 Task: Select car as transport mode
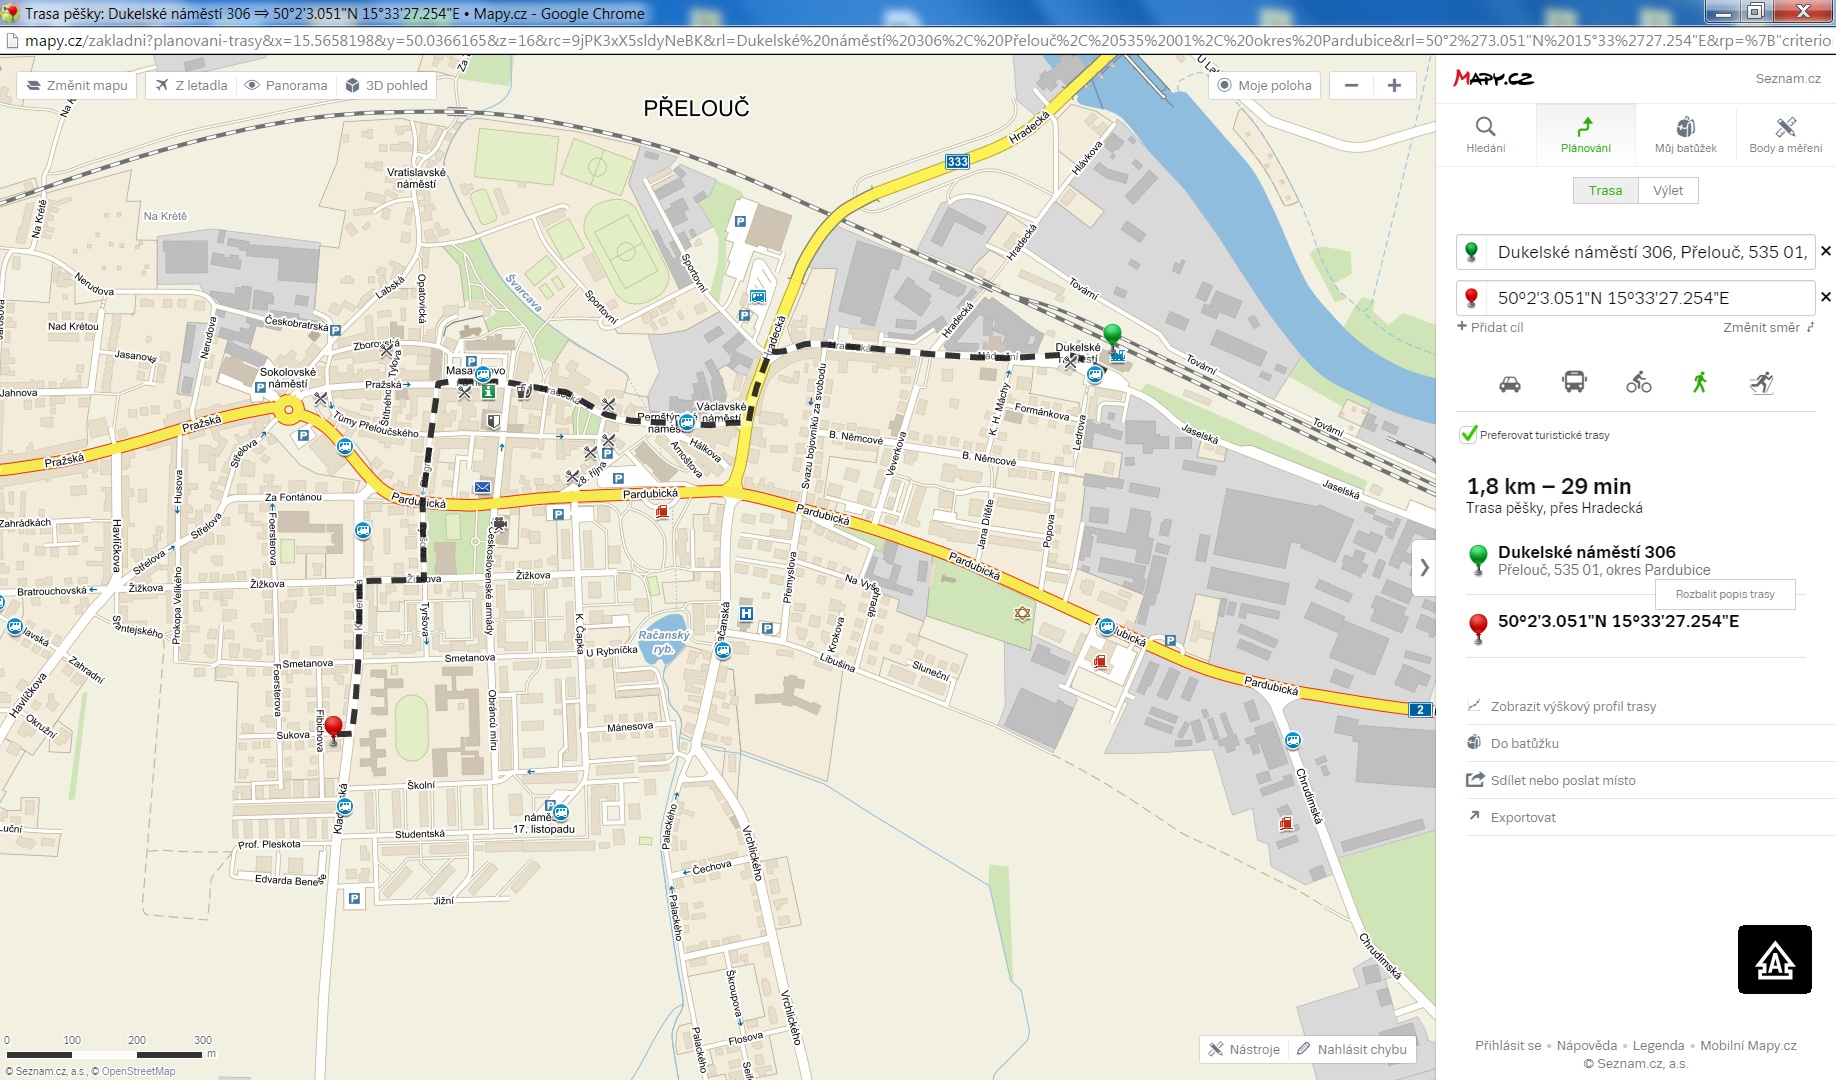point(1509,383)
